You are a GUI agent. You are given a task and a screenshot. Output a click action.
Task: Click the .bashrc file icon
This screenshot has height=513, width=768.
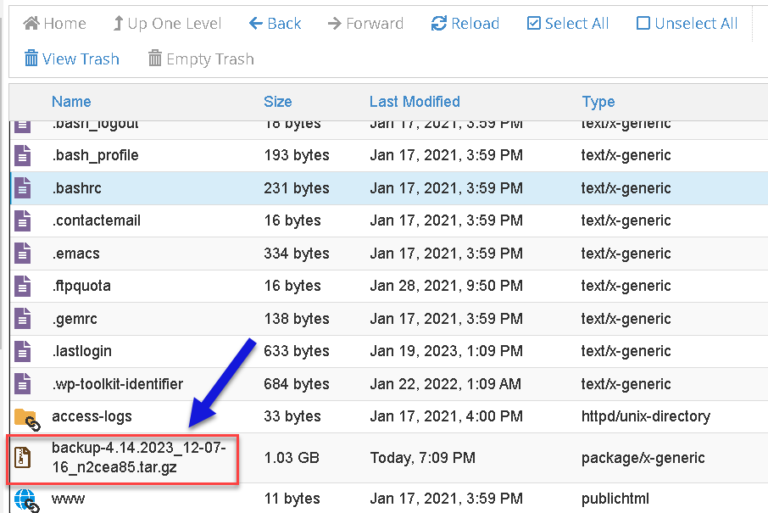coord(22,188)
